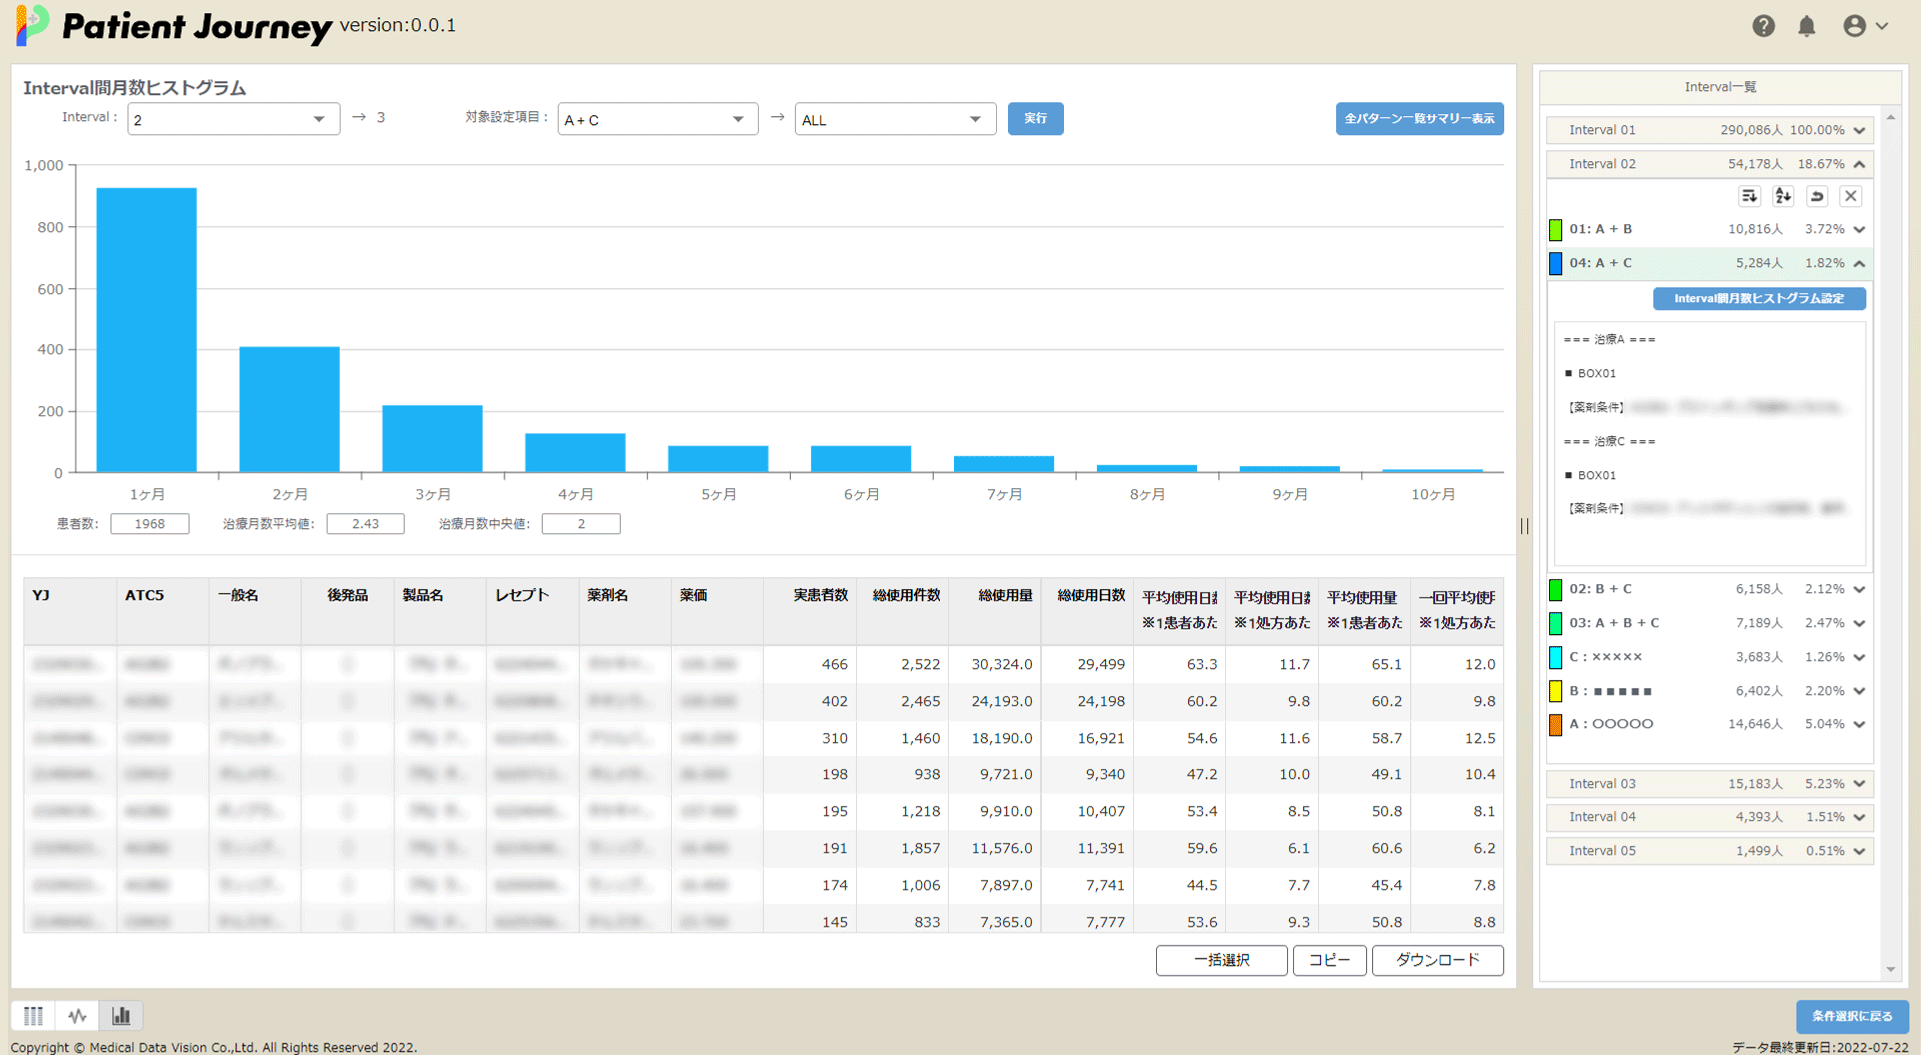Click the コピー button
Viewport: 1921px width, 1055px height.
pos(1329,960)
